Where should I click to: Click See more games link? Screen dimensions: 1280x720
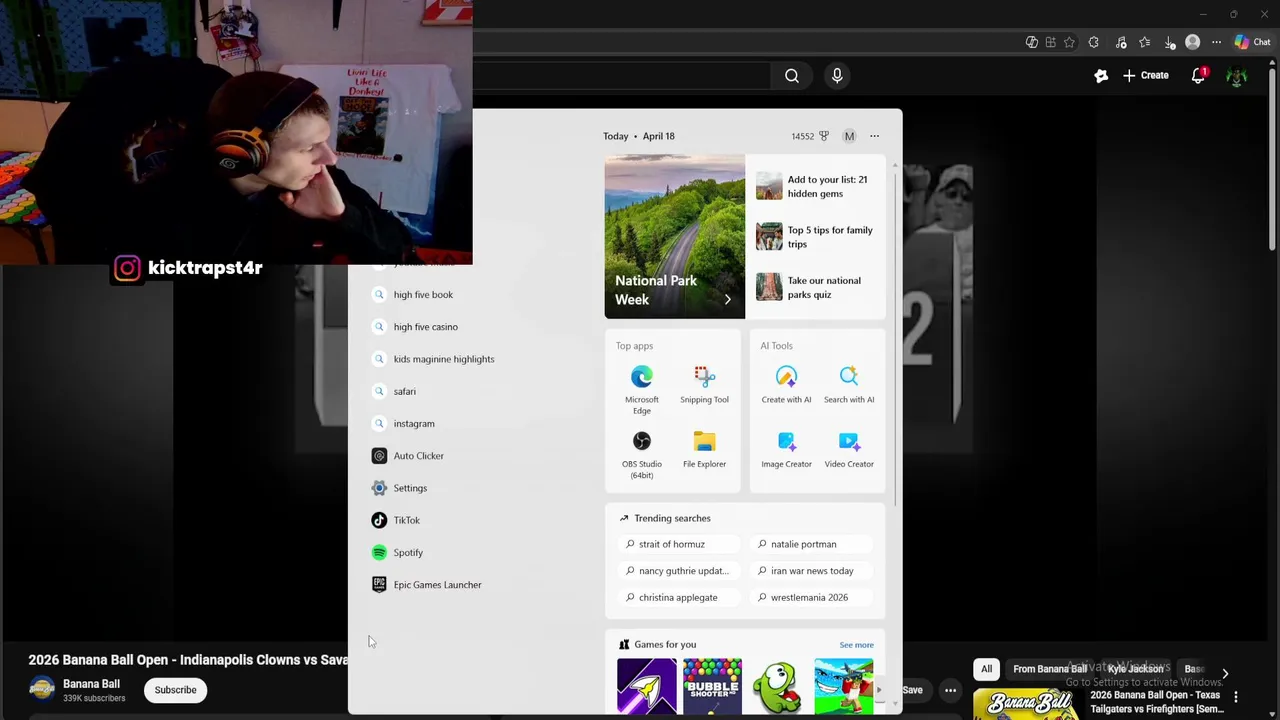click(x=856, y=645)
